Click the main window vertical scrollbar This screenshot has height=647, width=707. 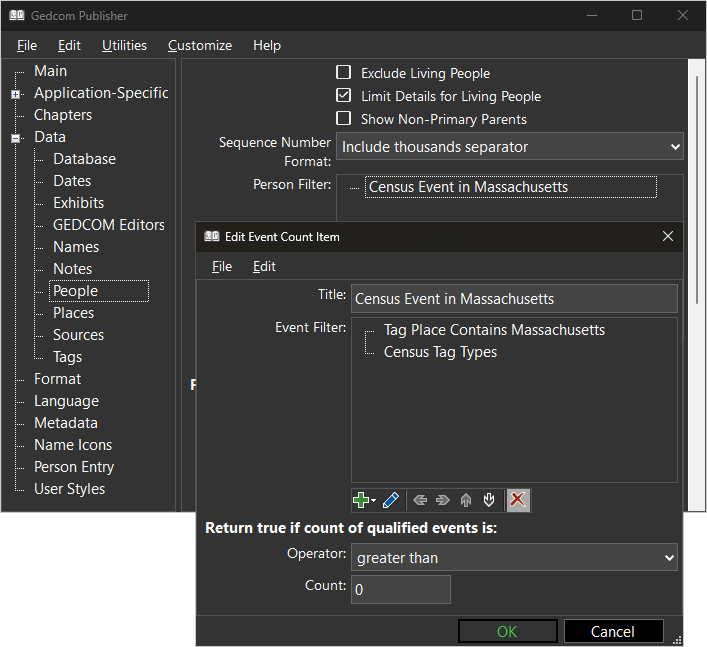pyautogui.click(x=697, y=189)
